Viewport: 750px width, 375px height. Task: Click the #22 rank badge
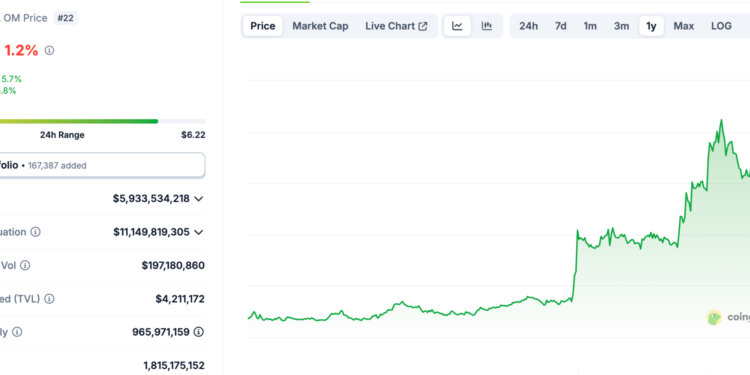pyautogui.click(x=66, y=18)
